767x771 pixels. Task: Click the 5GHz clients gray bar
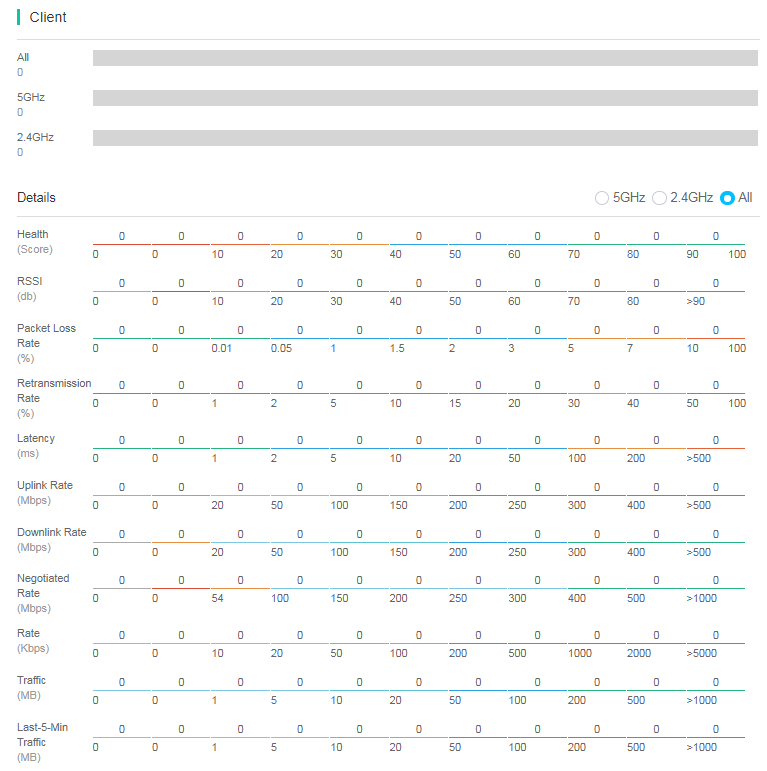pos(425,98)
